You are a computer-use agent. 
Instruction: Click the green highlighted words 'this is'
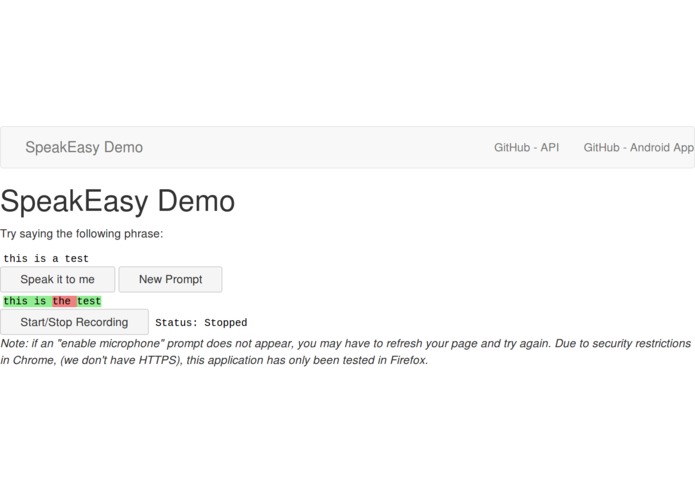click(x=27, y=301)
